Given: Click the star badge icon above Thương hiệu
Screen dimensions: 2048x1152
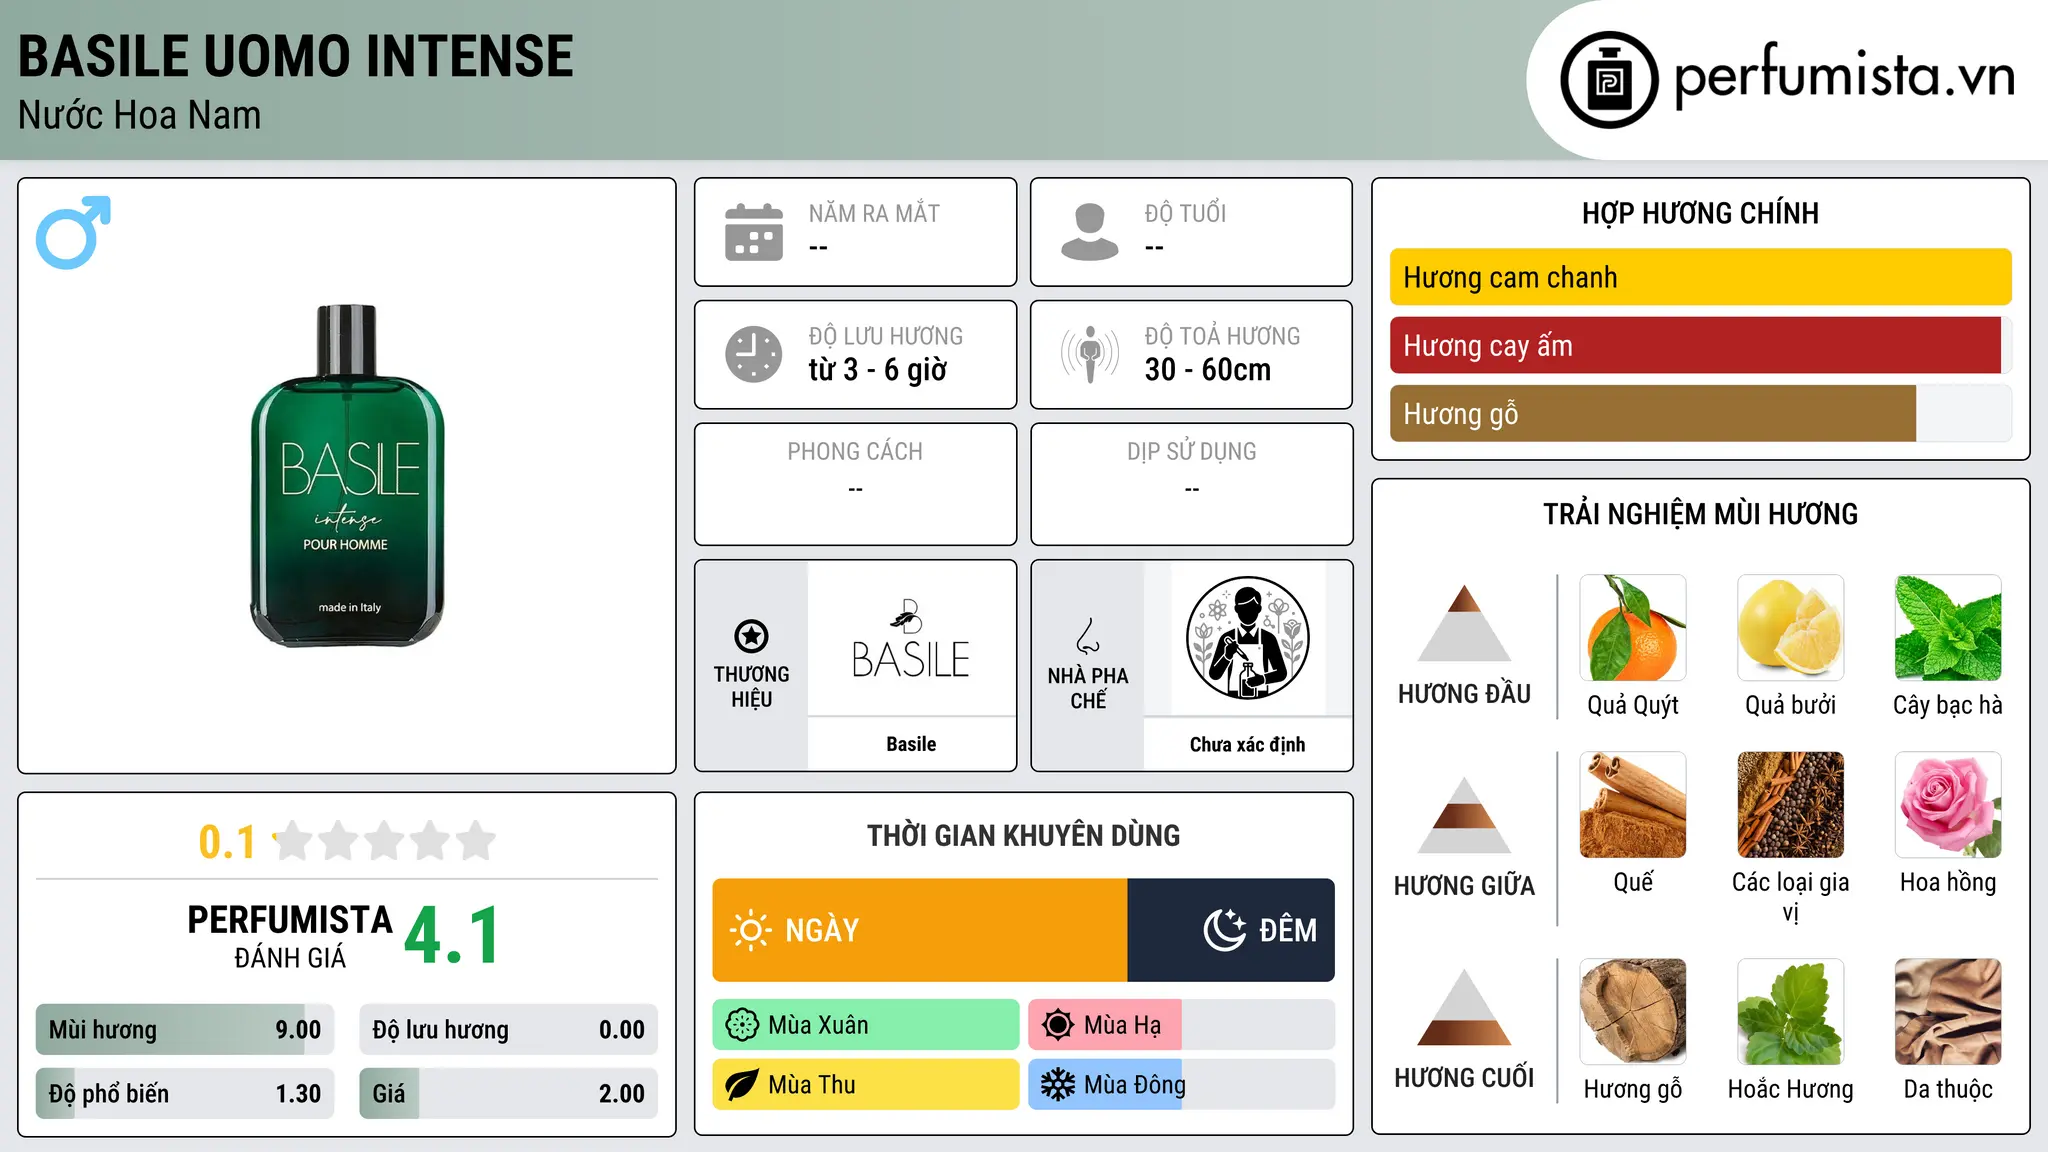Looking at the screenshot, I should point(751,636).
